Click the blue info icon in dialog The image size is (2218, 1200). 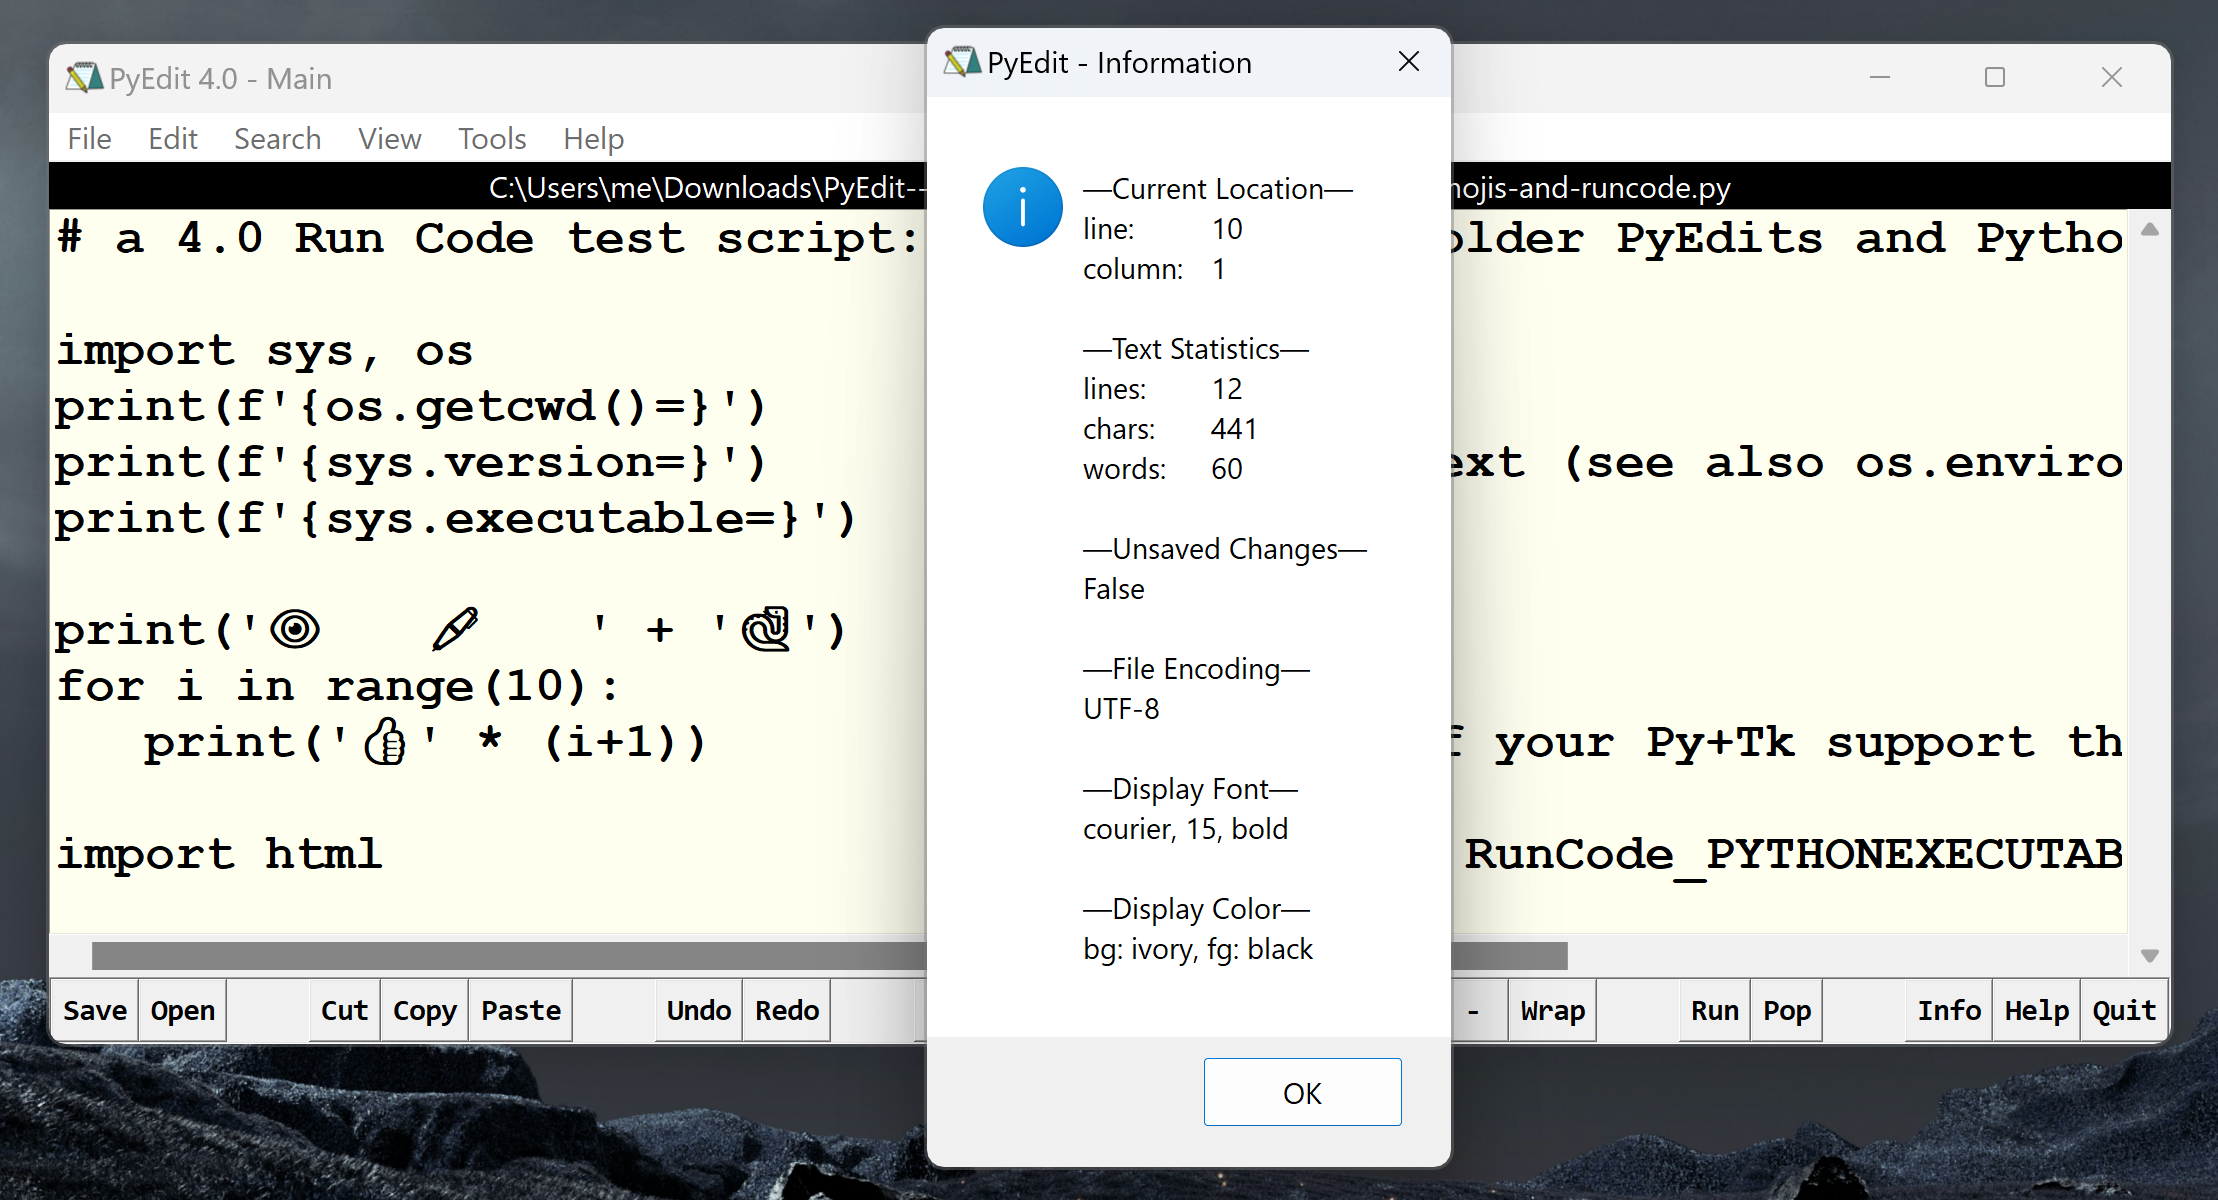point(1022,207)
